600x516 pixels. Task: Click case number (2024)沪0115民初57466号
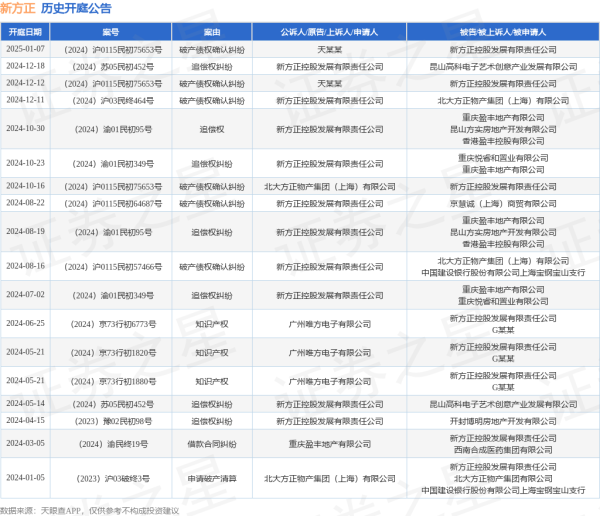coord(113,267)
